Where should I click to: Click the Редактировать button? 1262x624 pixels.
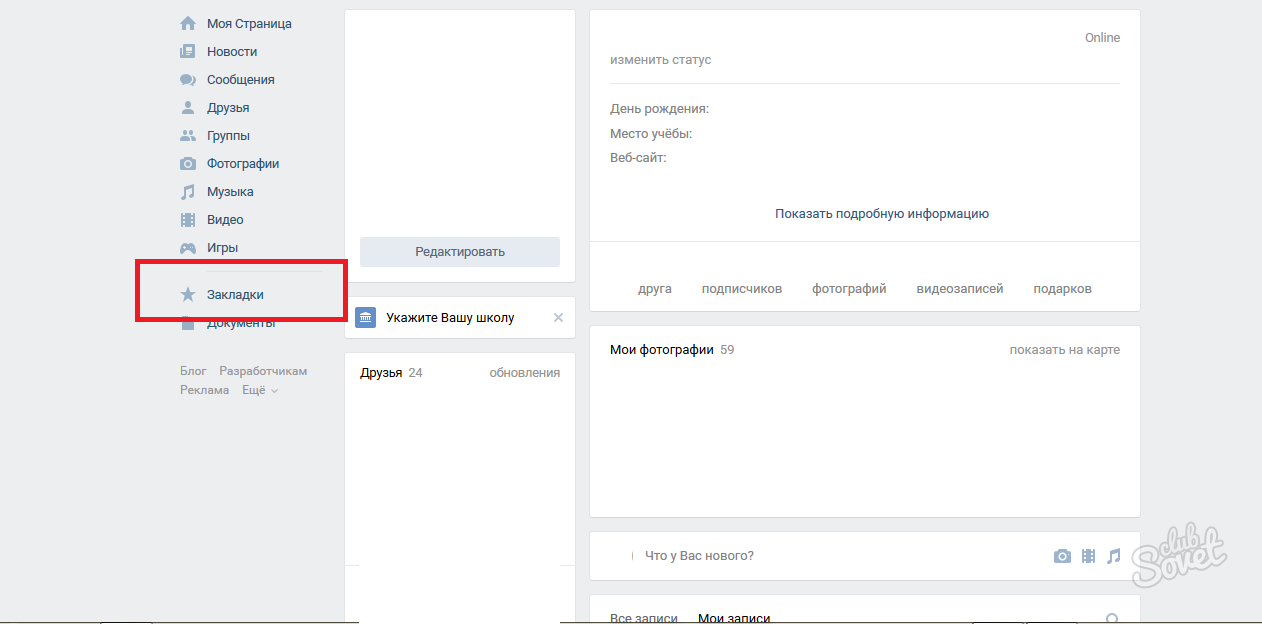click(x=460, y=252)
